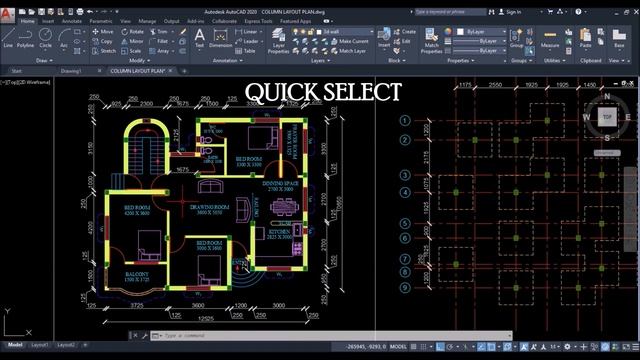This screenshot has height=360, width=640.
Task: Select the Polyline tool
Action: click(x=25, y=38)
